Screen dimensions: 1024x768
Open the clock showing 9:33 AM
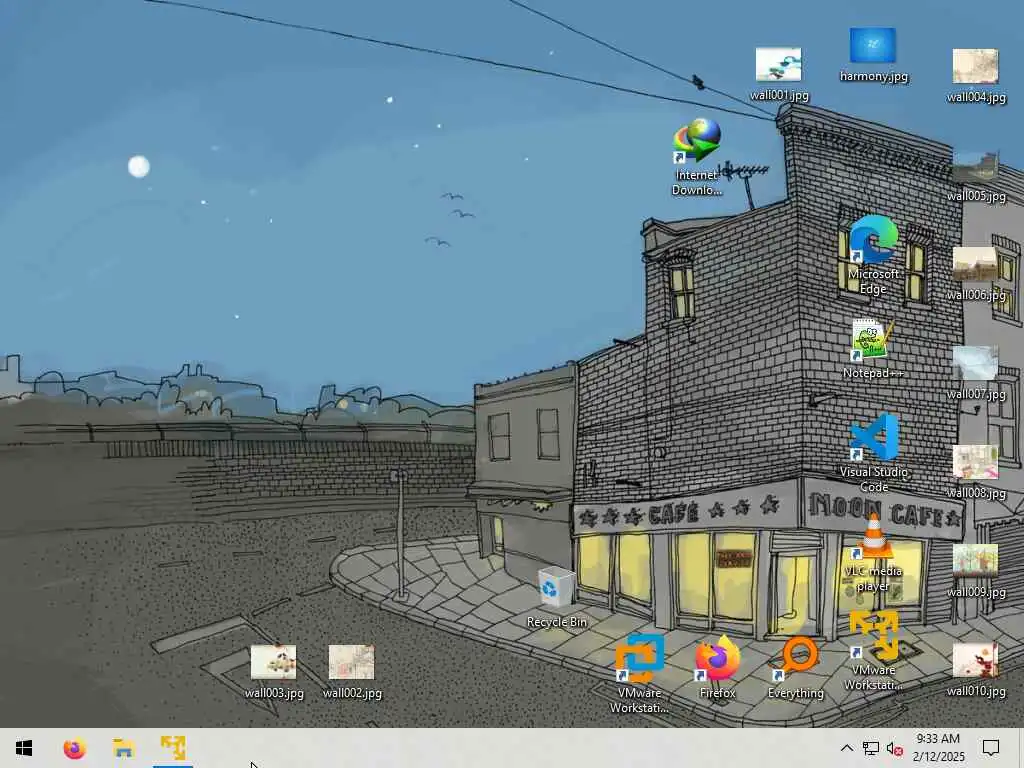tap(938, 748)
